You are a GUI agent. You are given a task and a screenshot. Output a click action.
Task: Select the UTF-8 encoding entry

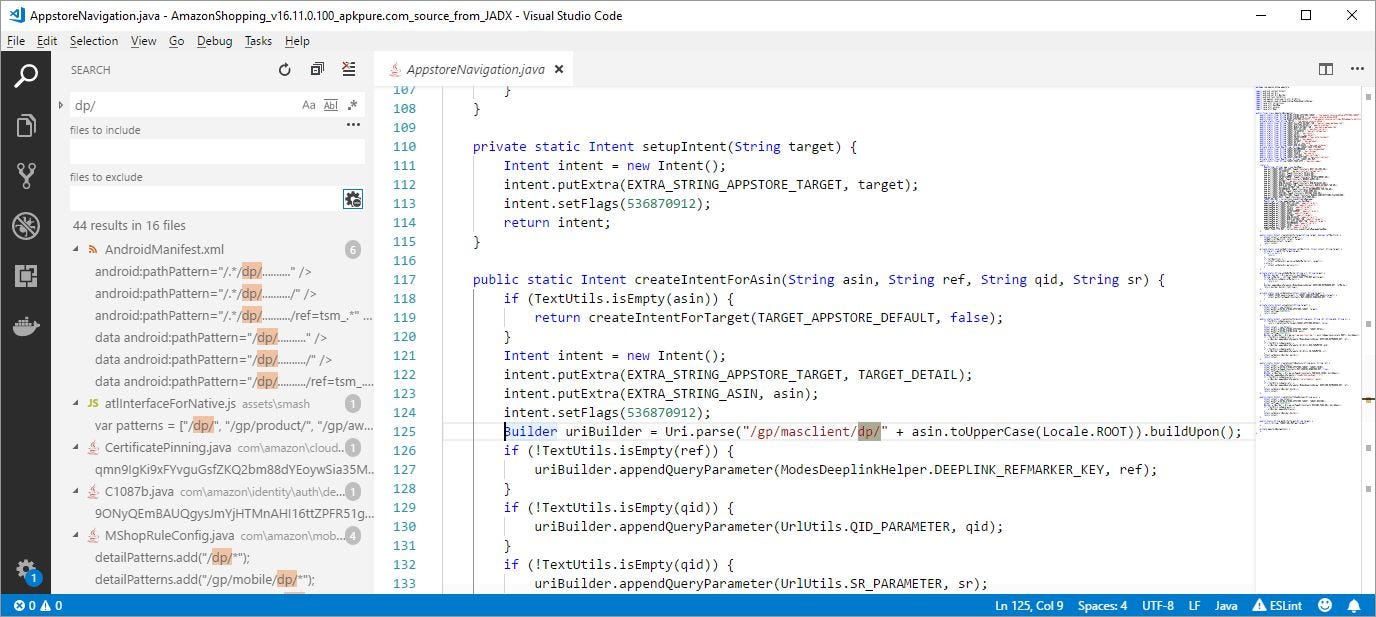pos(1157,605)
